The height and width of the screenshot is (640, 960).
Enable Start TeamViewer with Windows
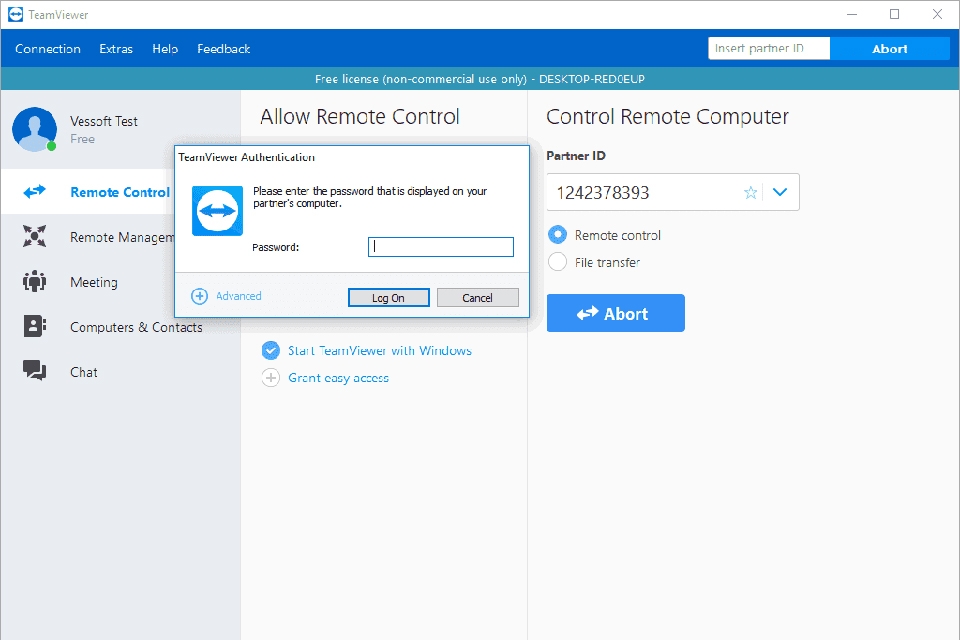[270, 350]
